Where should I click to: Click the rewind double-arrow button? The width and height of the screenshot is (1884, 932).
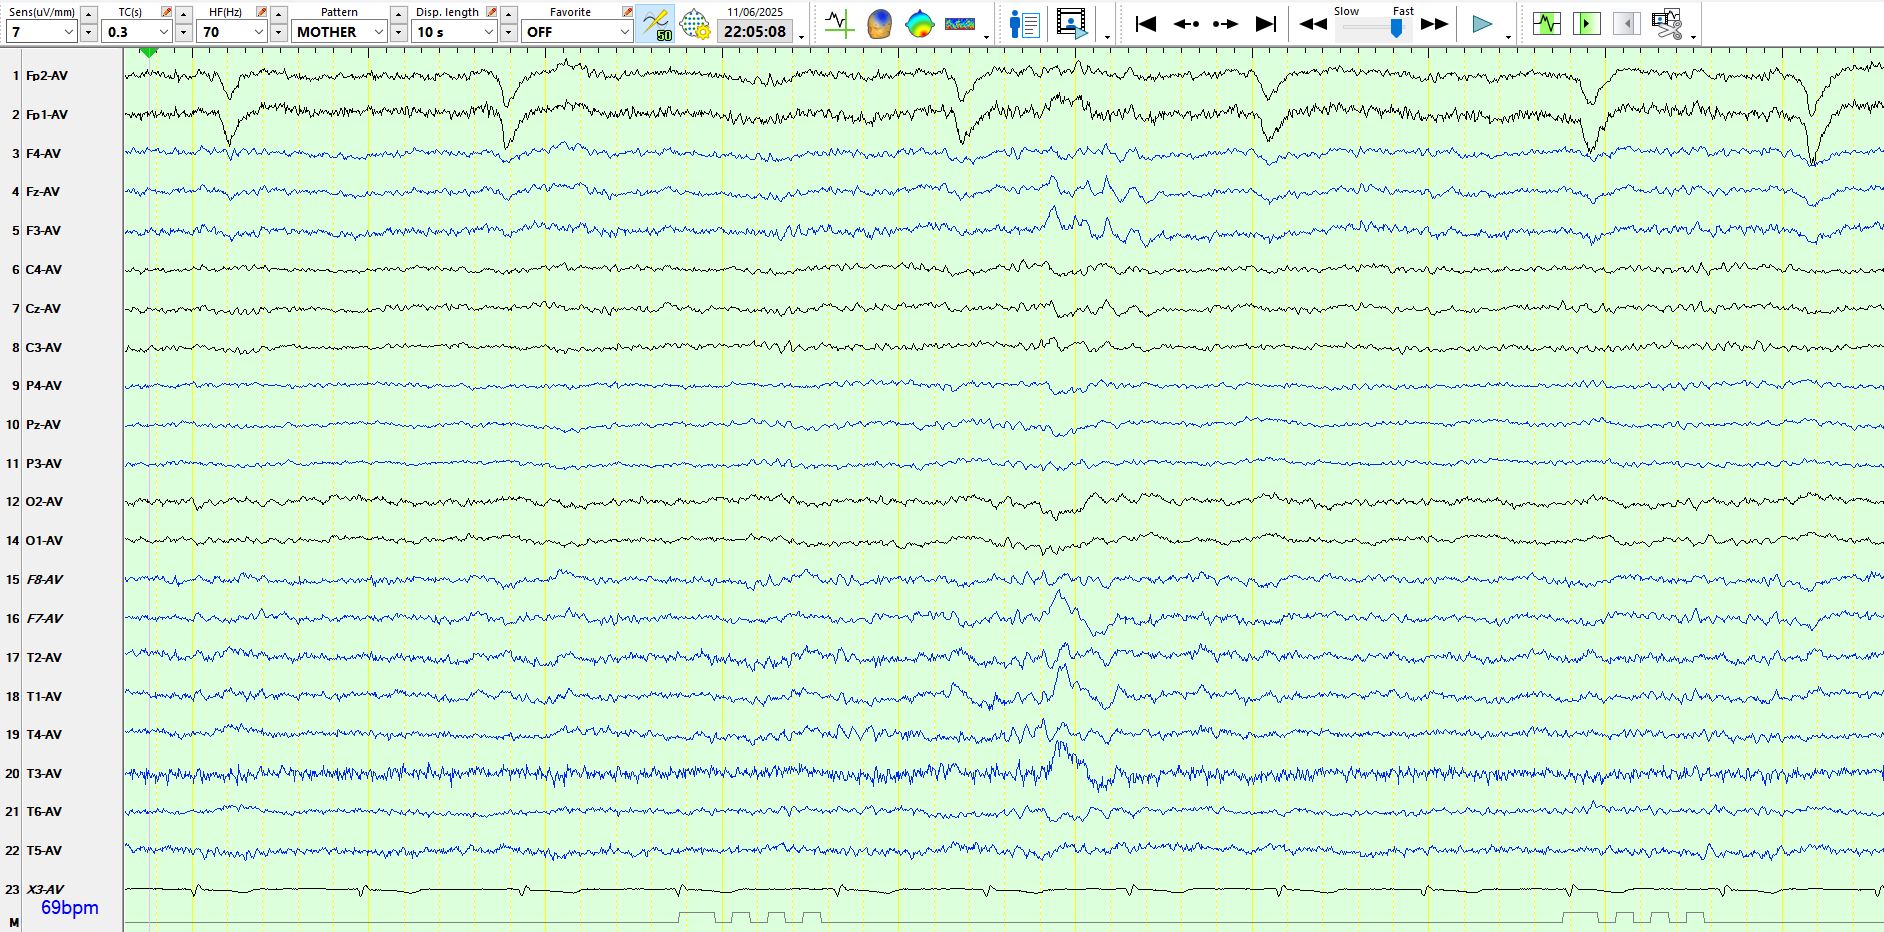coord(1313,24)
